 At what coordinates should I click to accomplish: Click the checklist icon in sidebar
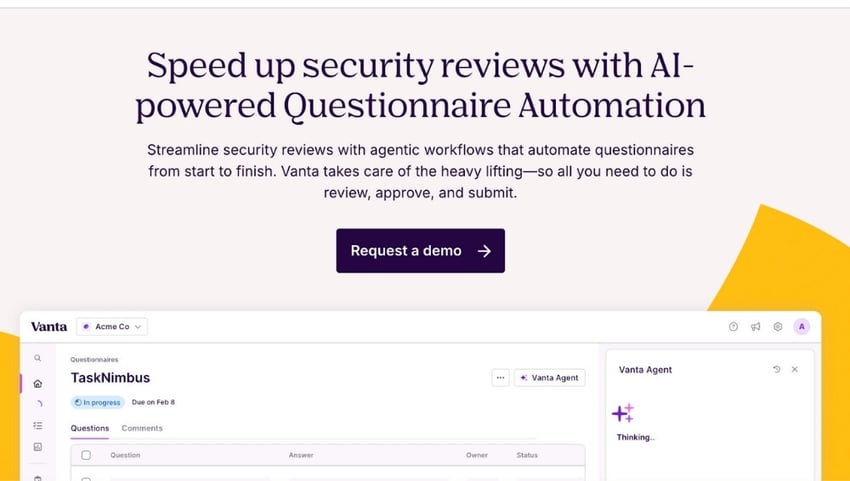37,425
